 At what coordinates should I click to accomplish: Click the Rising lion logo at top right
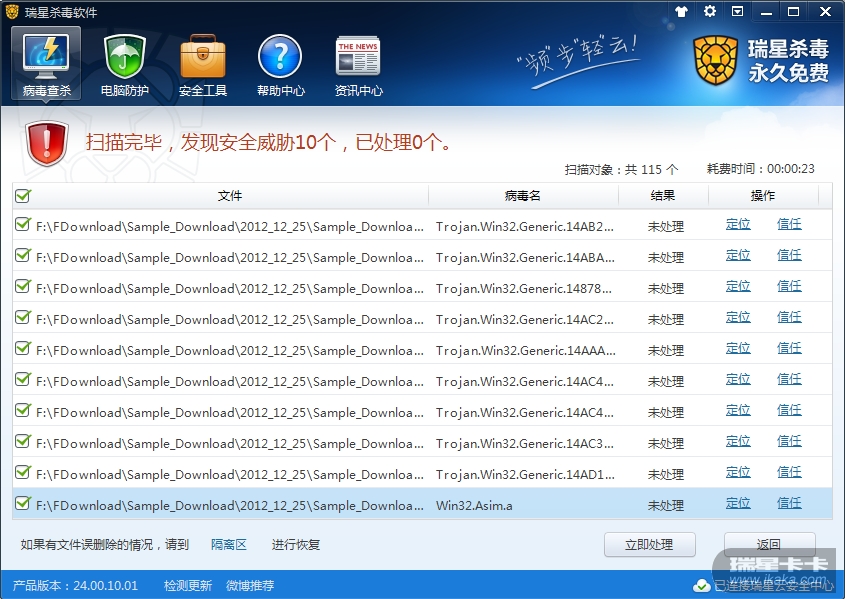[715, 60]
